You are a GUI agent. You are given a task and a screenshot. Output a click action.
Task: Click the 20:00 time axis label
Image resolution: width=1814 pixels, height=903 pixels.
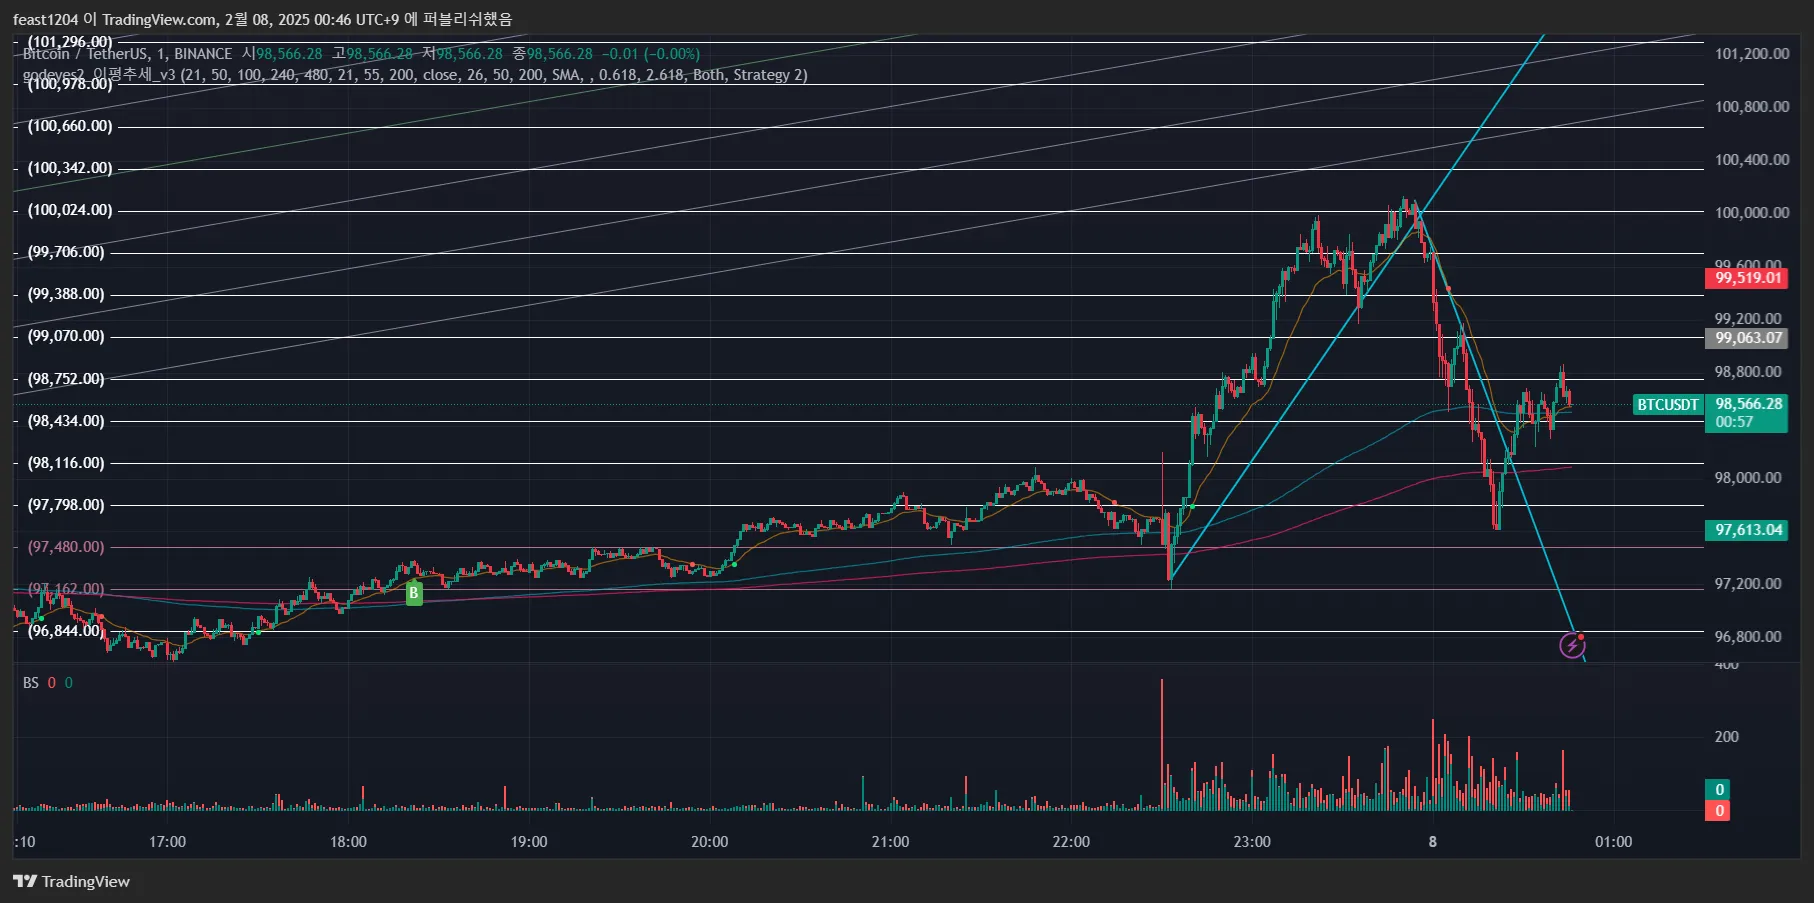(x=709, y=842)
